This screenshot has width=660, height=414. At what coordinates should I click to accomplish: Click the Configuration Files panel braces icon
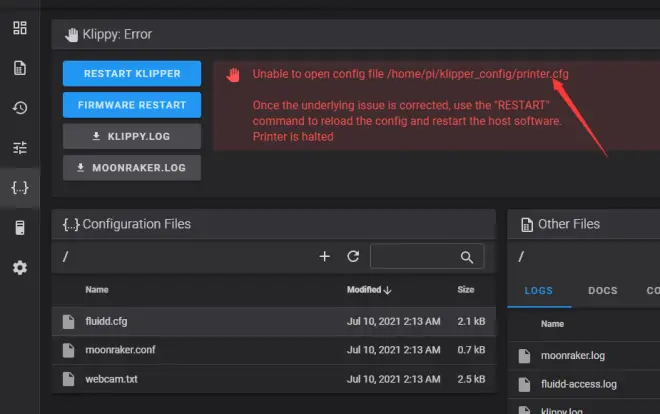click(71, 224)
